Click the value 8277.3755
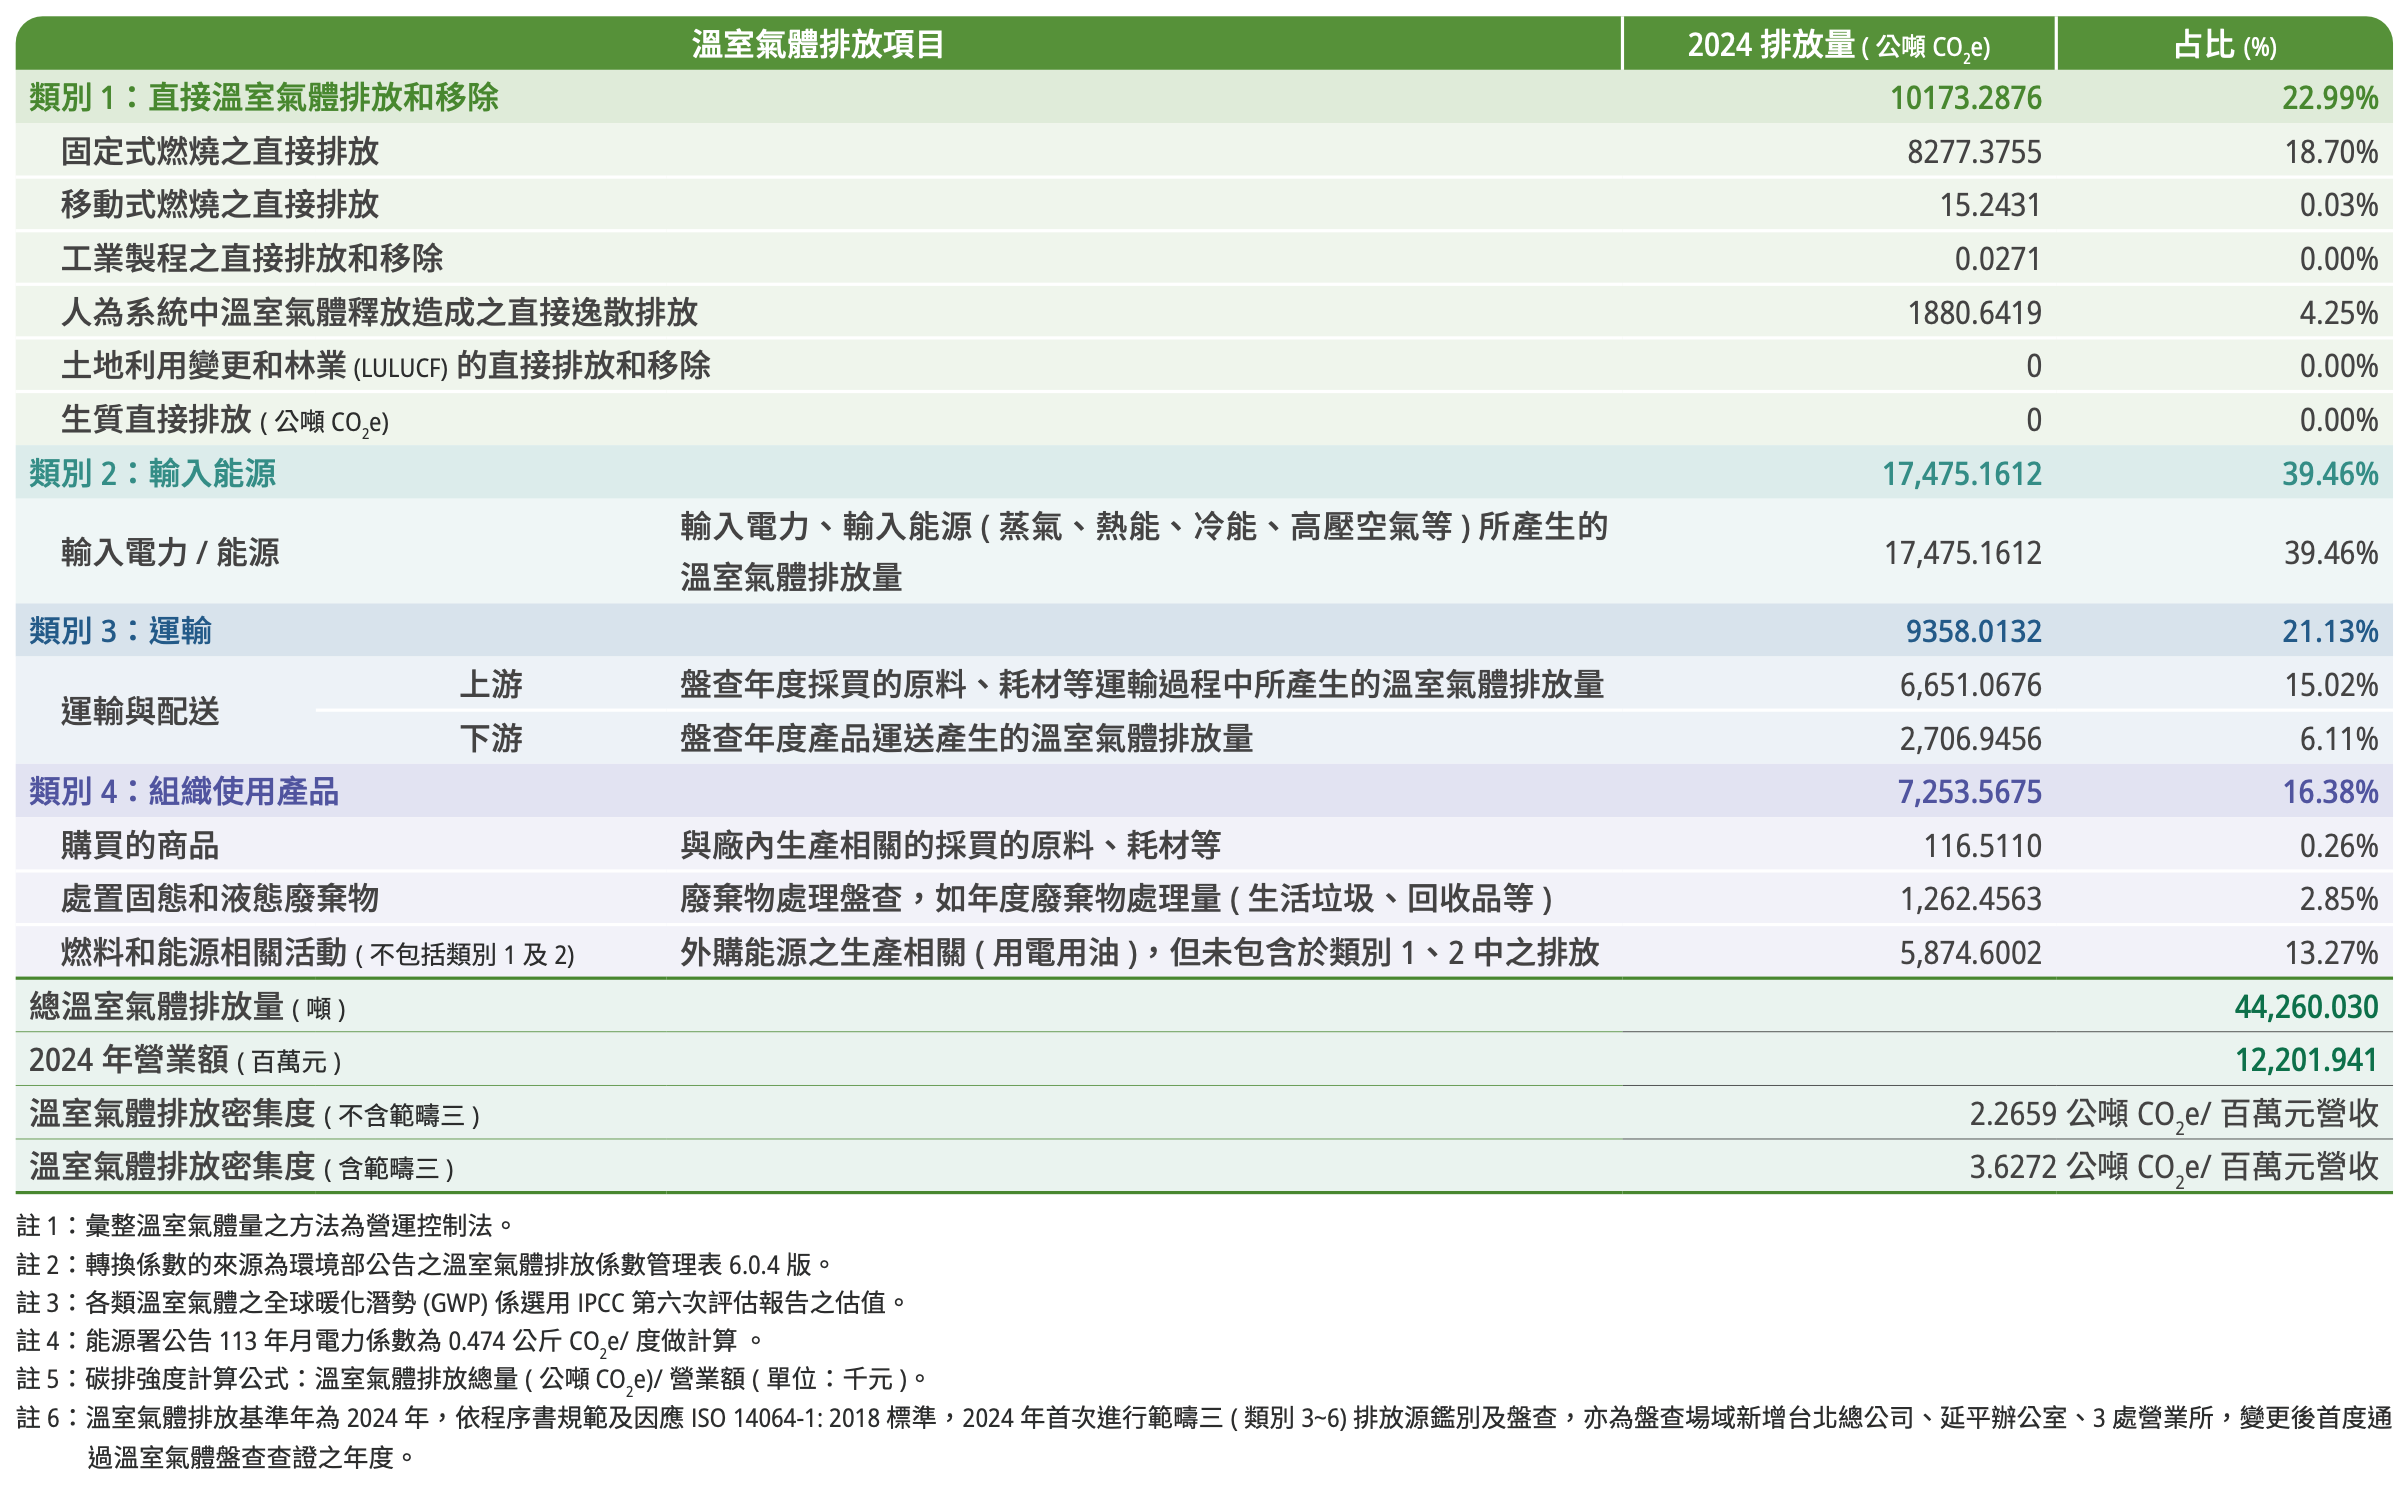The height and width of the screenshot is (1492, 2400). [x=1973, y=152]
